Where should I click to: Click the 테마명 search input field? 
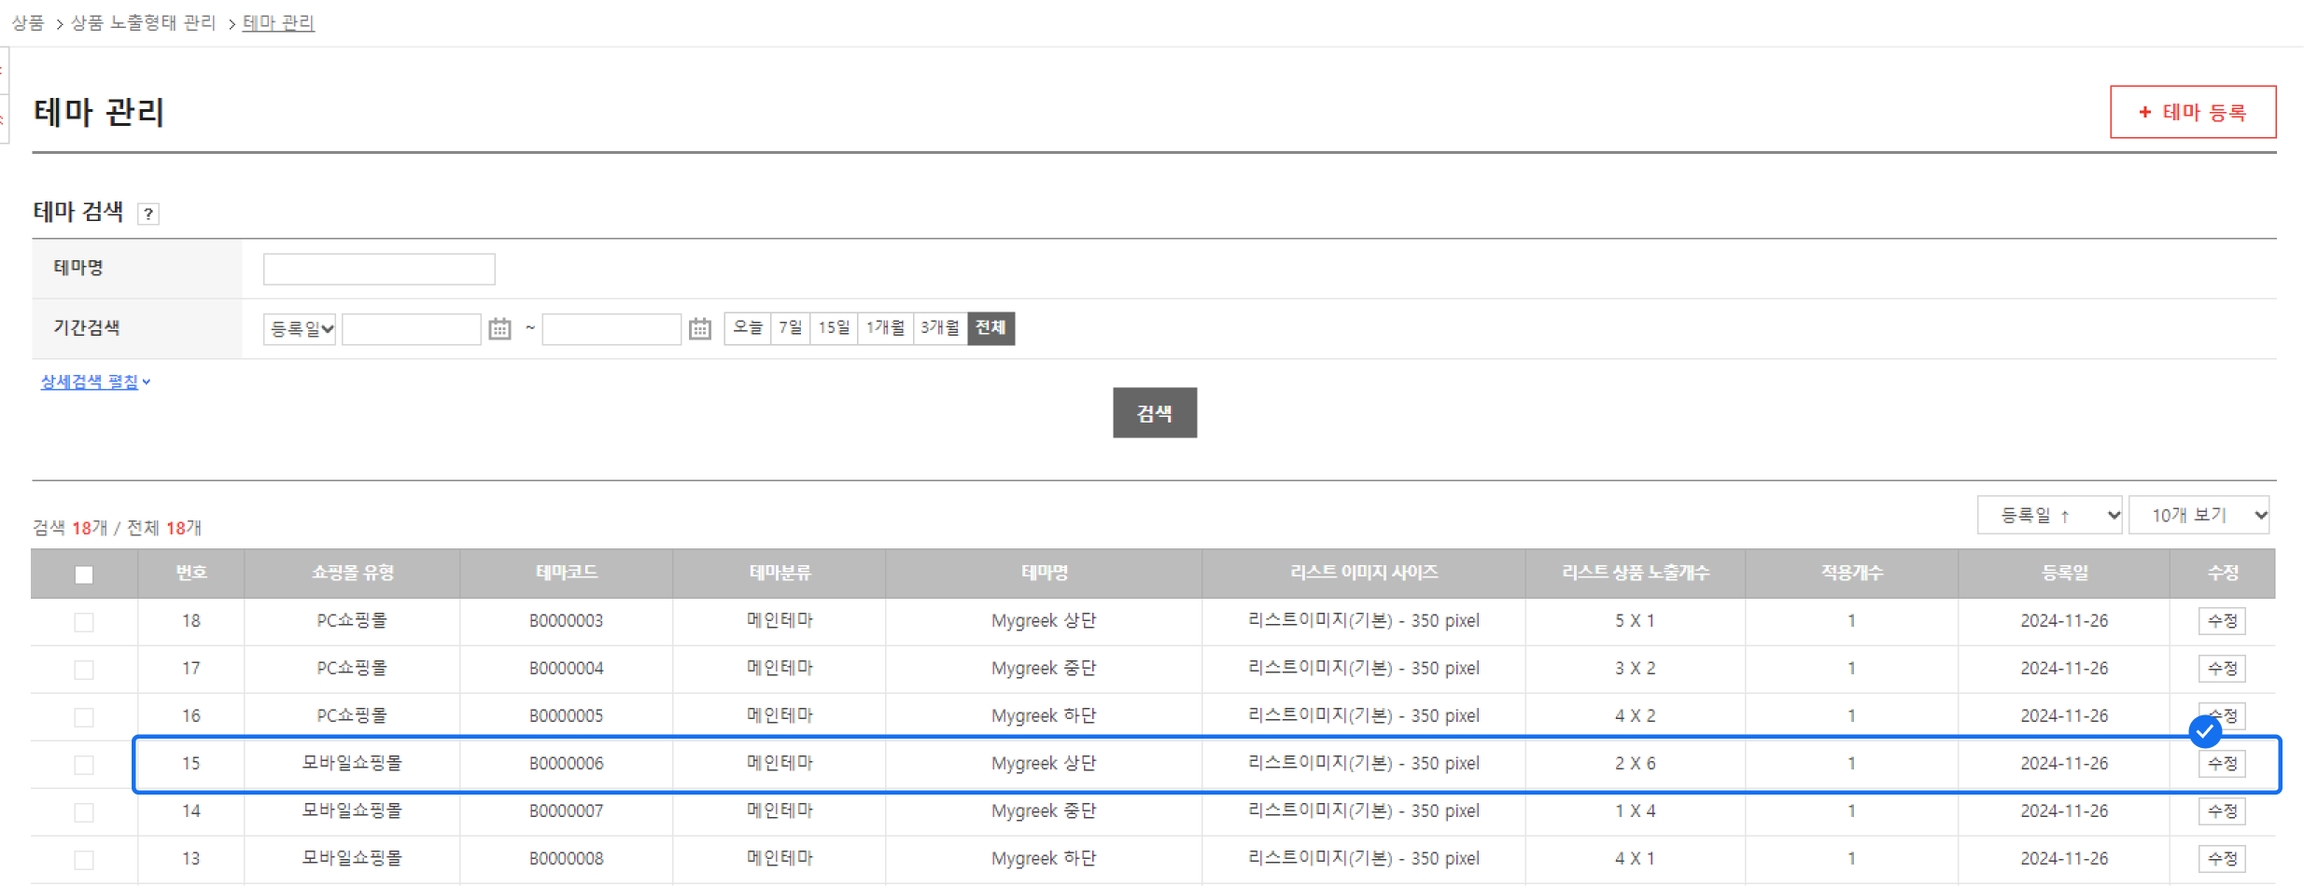coord(379,269)
